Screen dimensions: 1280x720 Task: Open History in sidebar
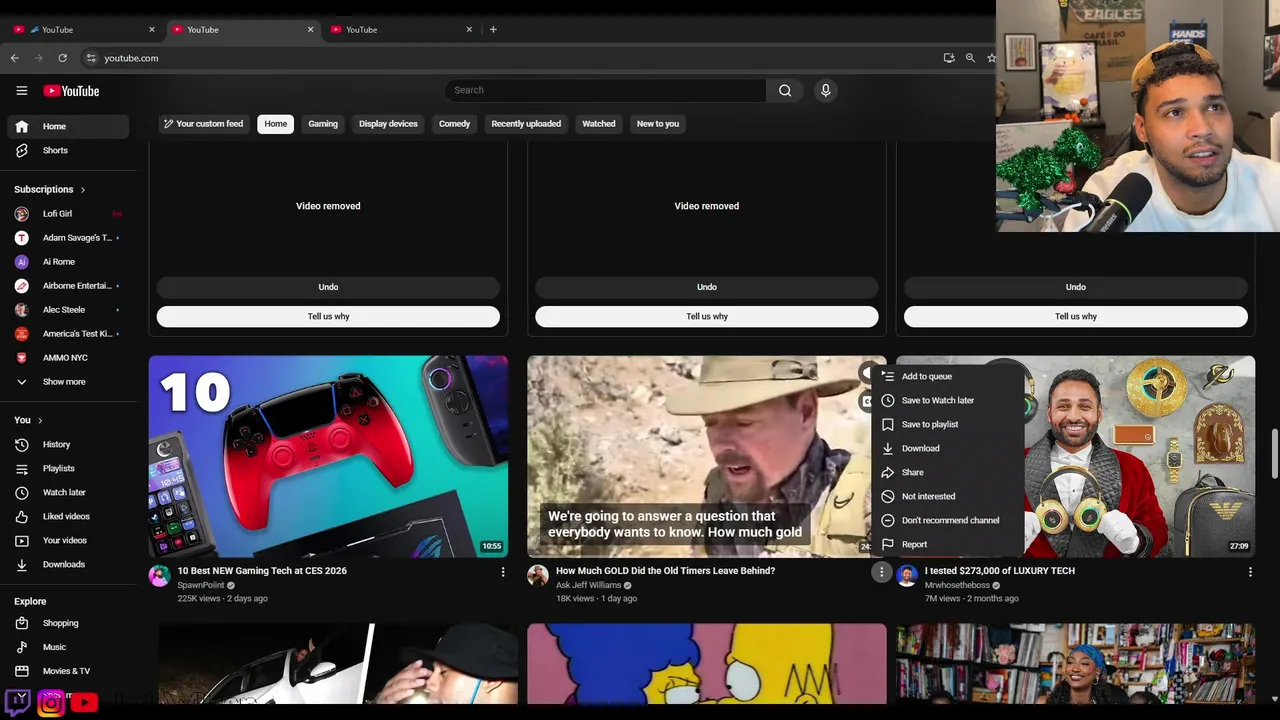(68, 444)
